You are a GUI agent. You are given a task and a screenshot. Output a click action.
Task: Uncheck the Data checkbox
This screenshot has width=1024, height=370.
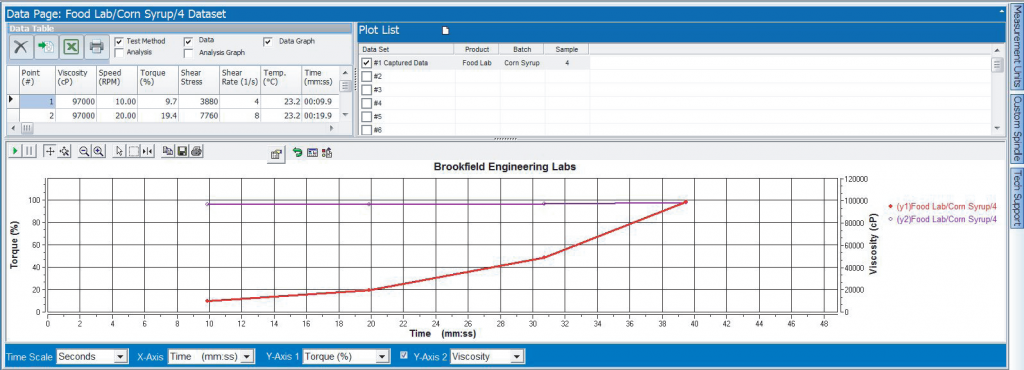tap(189, 41)
